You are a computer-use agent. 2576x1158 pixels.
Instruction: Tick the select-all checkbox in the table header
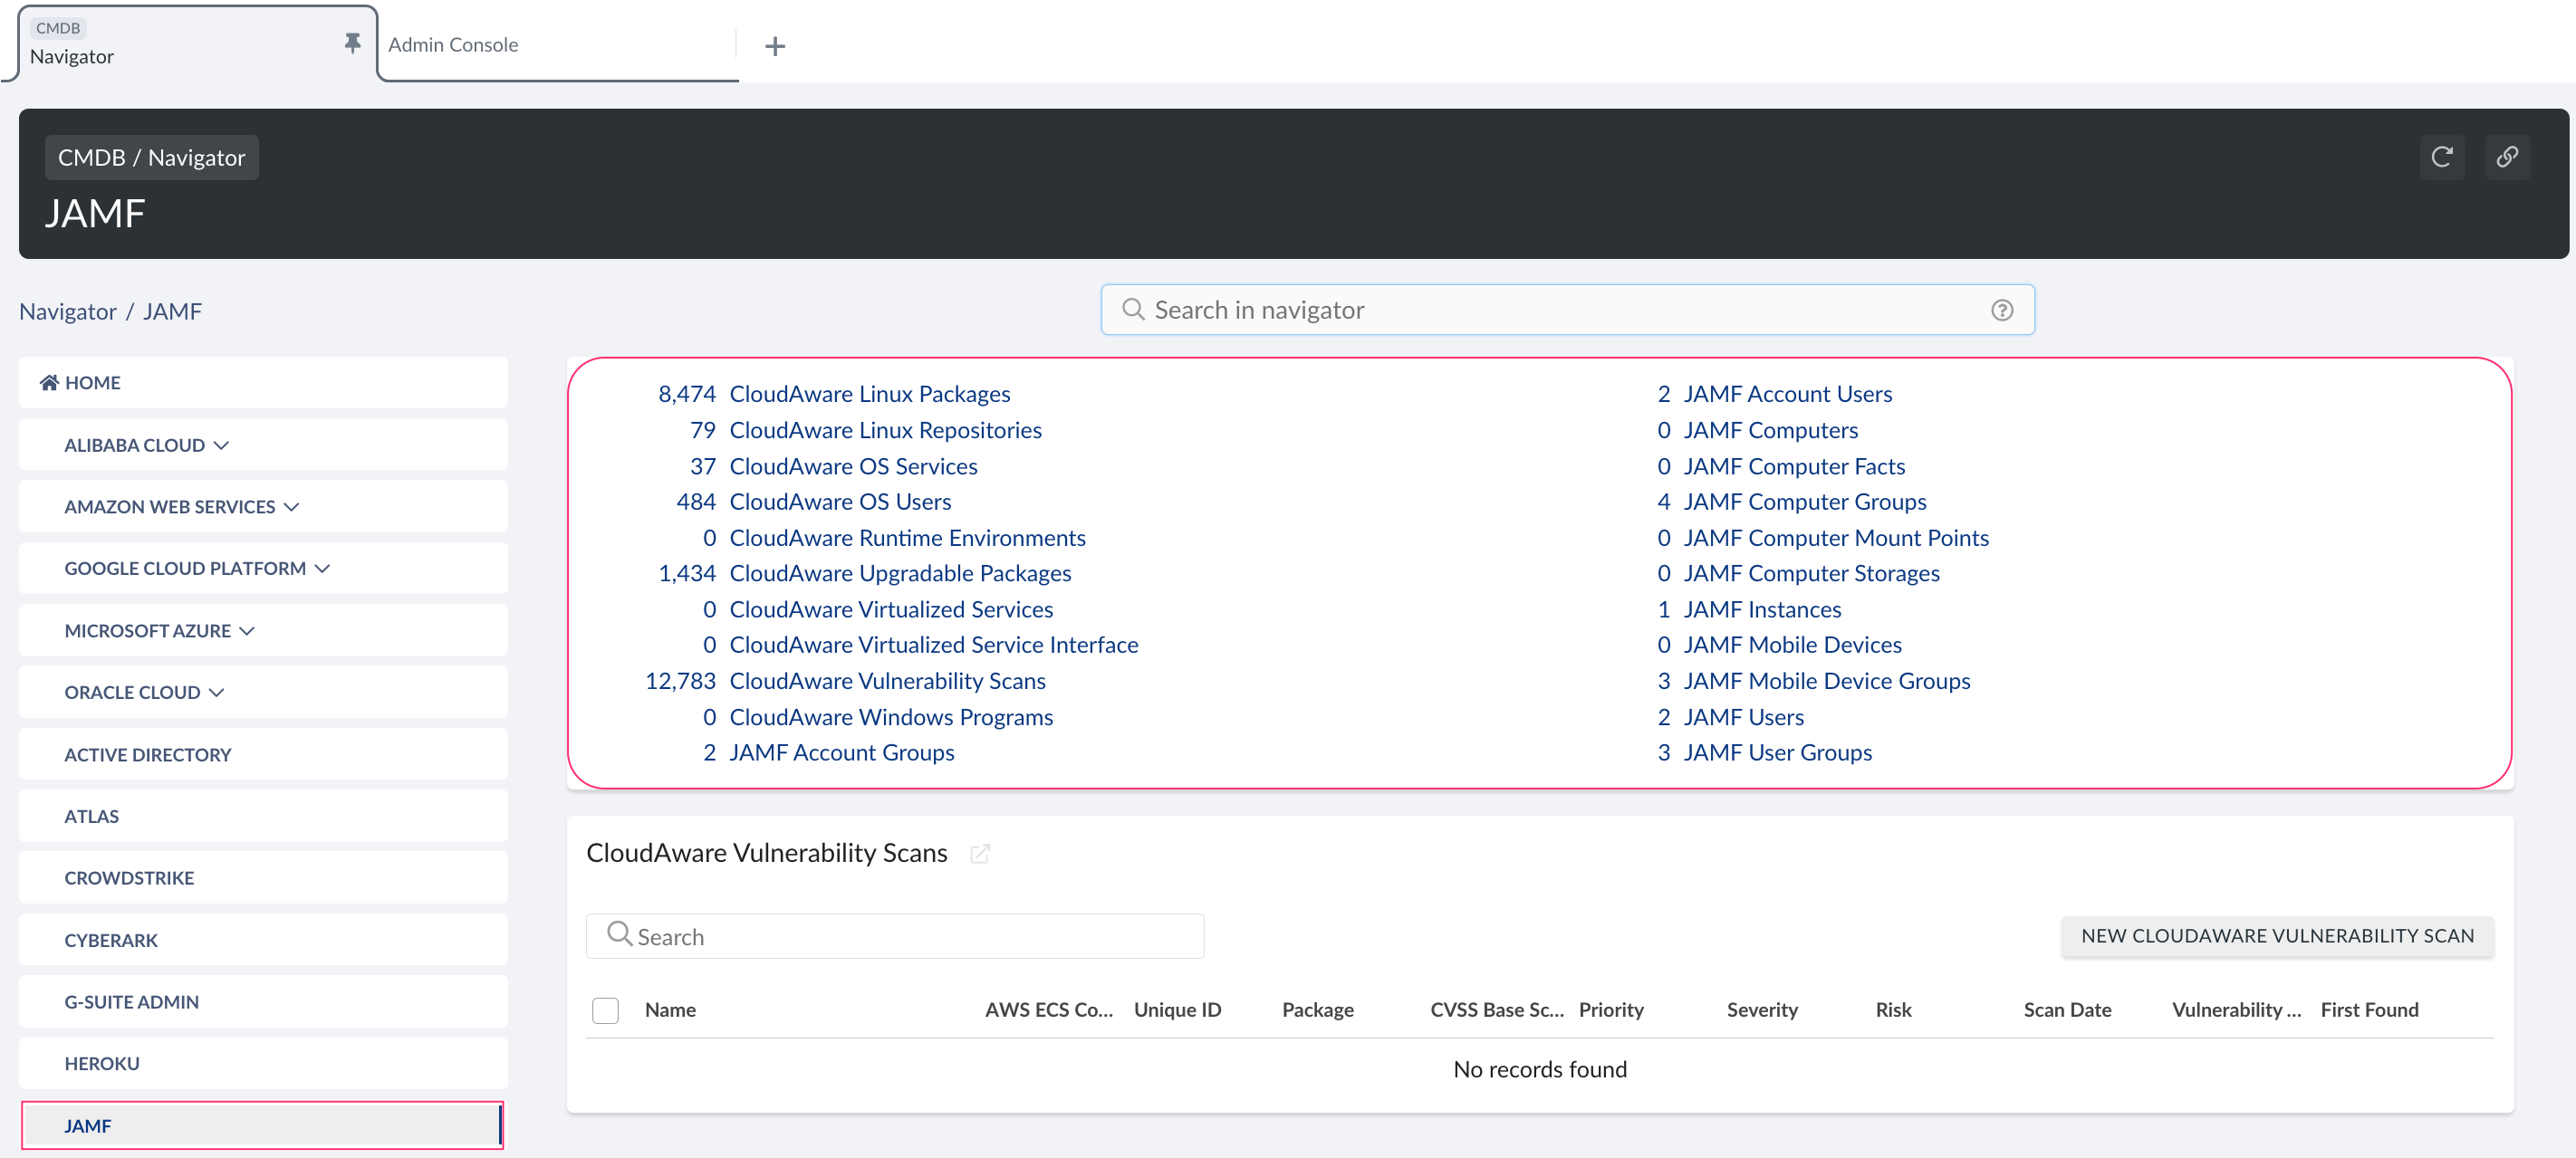click(x=605, y=1010)
